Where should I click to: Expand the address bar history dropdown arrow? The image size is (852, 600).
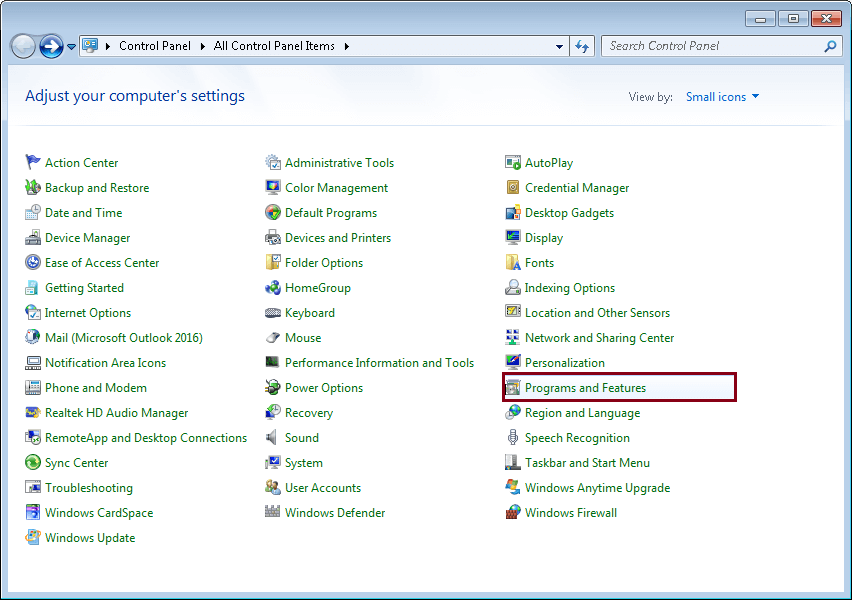point(559,47)
